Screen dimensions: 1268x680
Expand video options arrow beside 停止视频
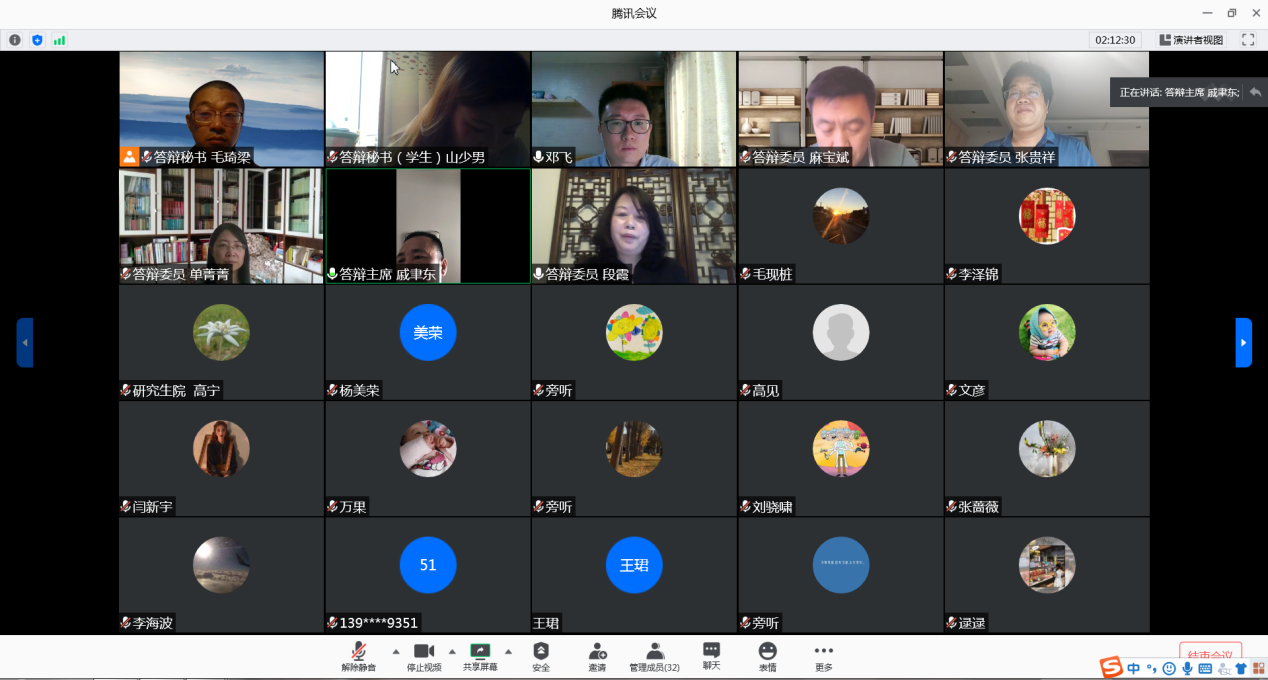(x=452, y=651)
